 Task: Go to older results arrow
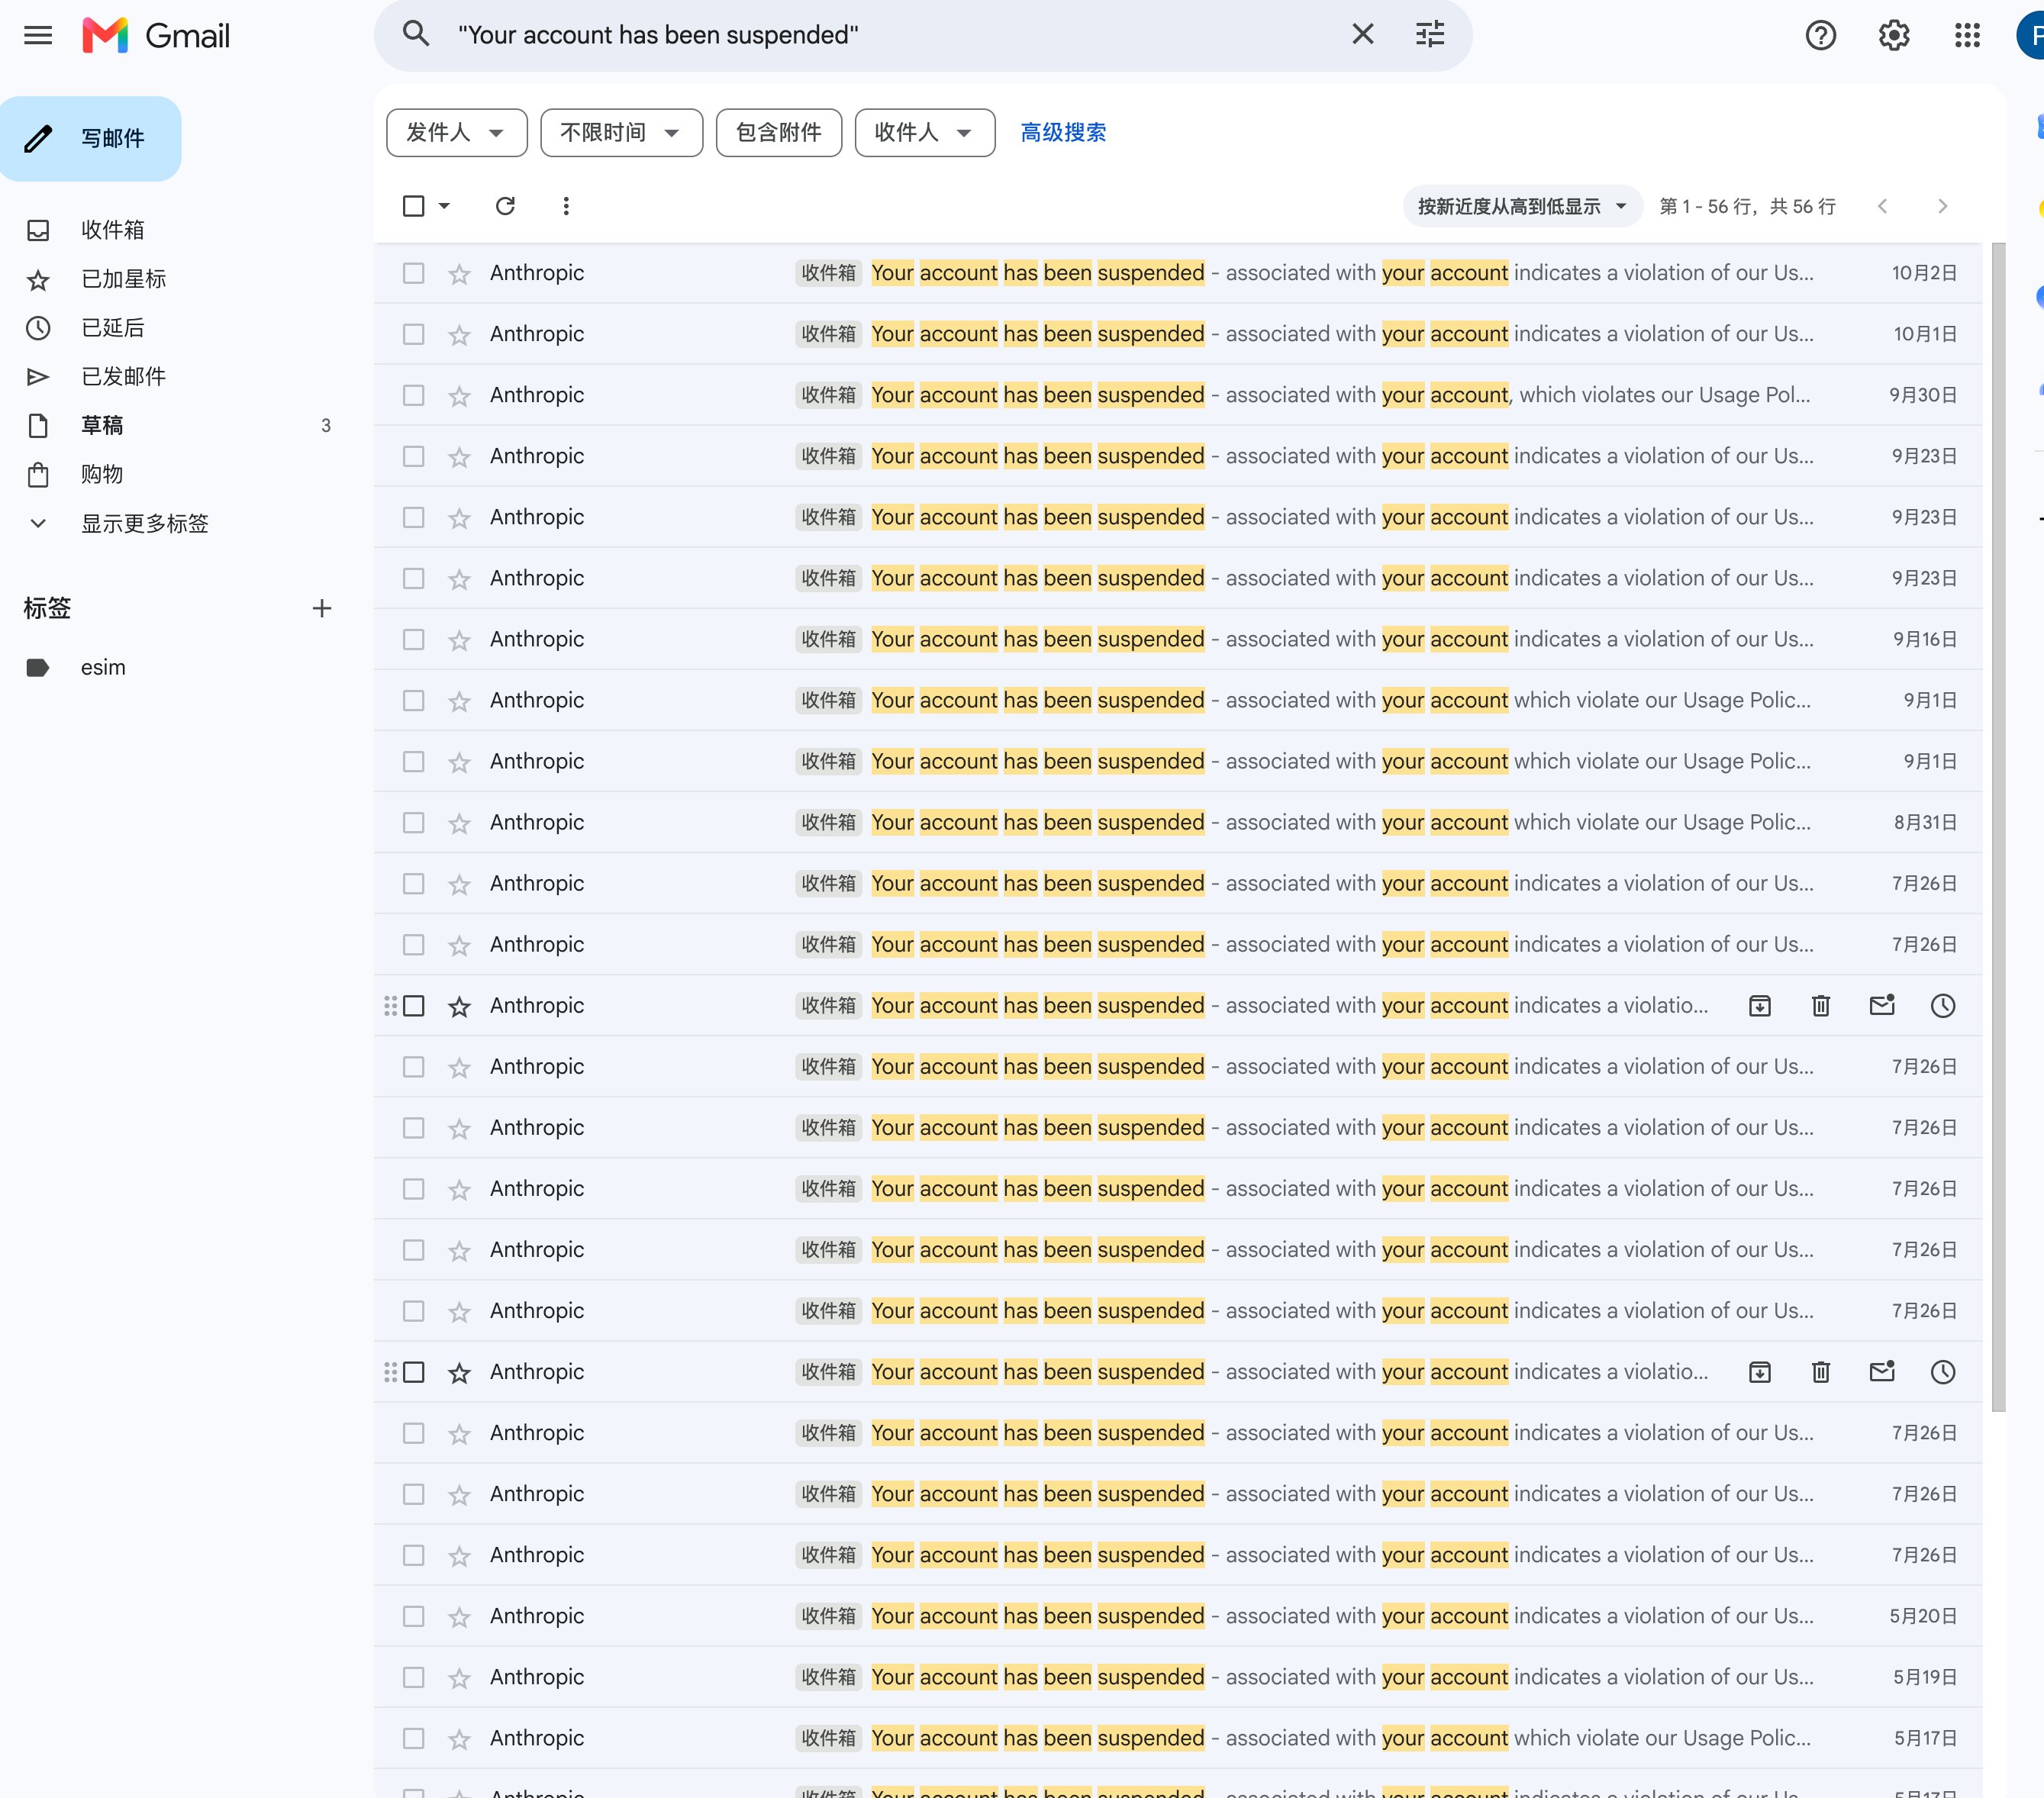click(x=1942, y=206)
